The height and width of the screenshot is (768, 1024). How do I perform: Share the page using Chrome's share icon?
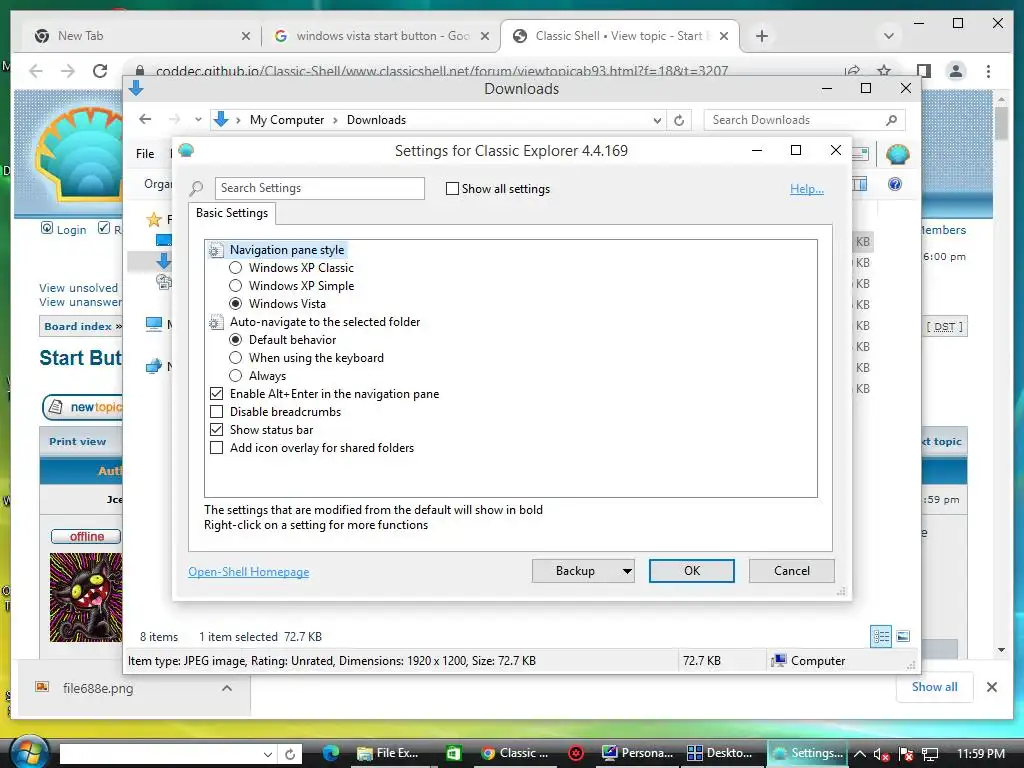852,71
